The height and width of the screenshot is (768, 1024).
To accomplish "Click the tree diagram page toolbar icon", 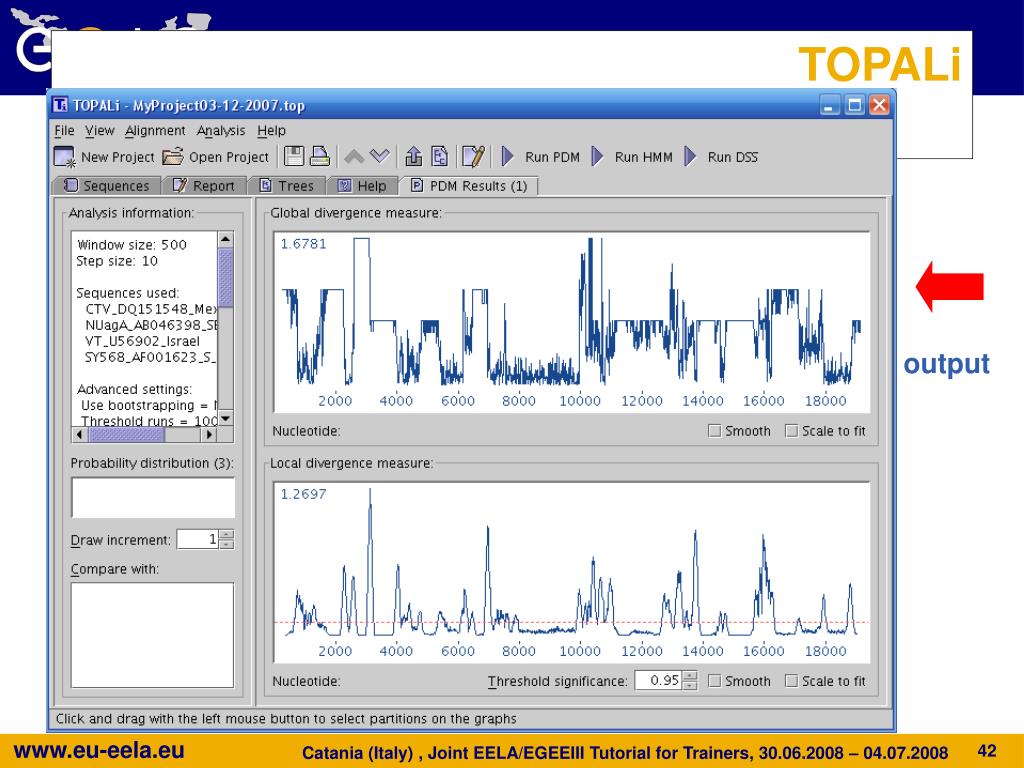I will 440,157.
